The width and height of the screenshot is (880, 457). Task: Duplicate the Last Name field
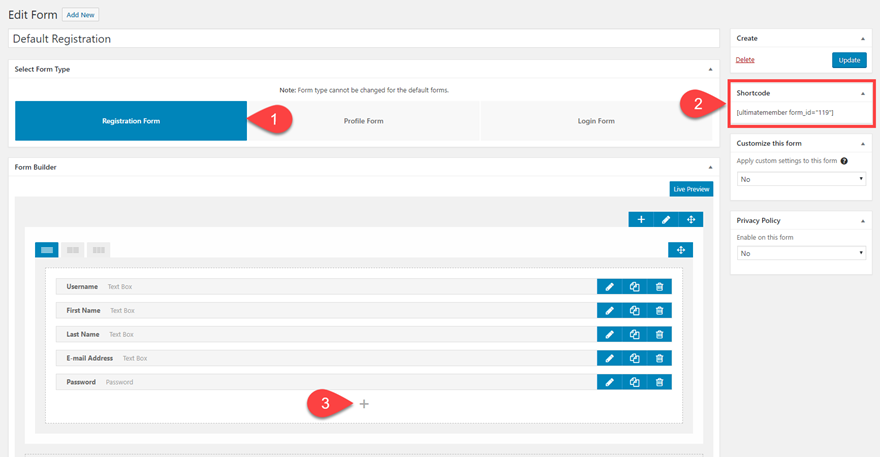tap(634, 335)
